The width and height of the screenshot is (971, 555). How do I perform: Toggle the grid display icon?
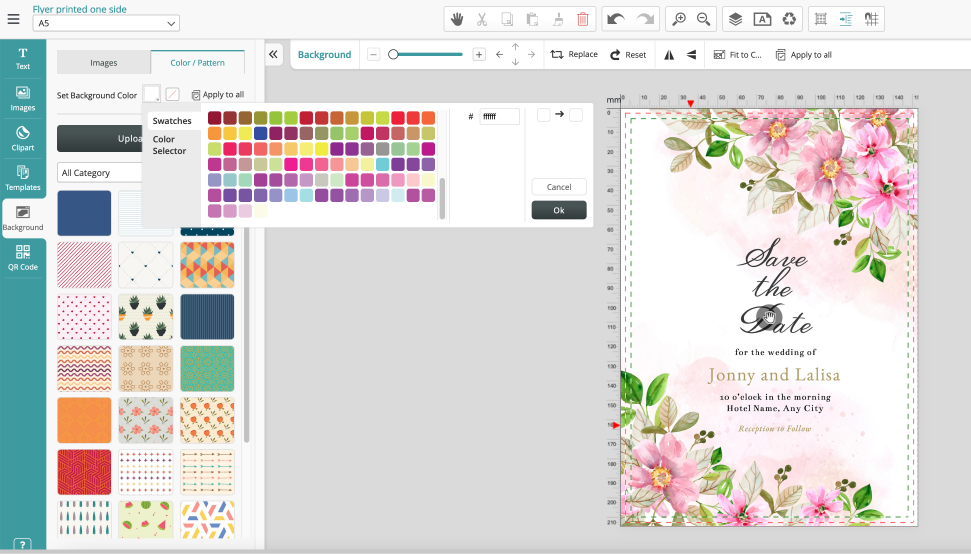click(x=820, y=19)
